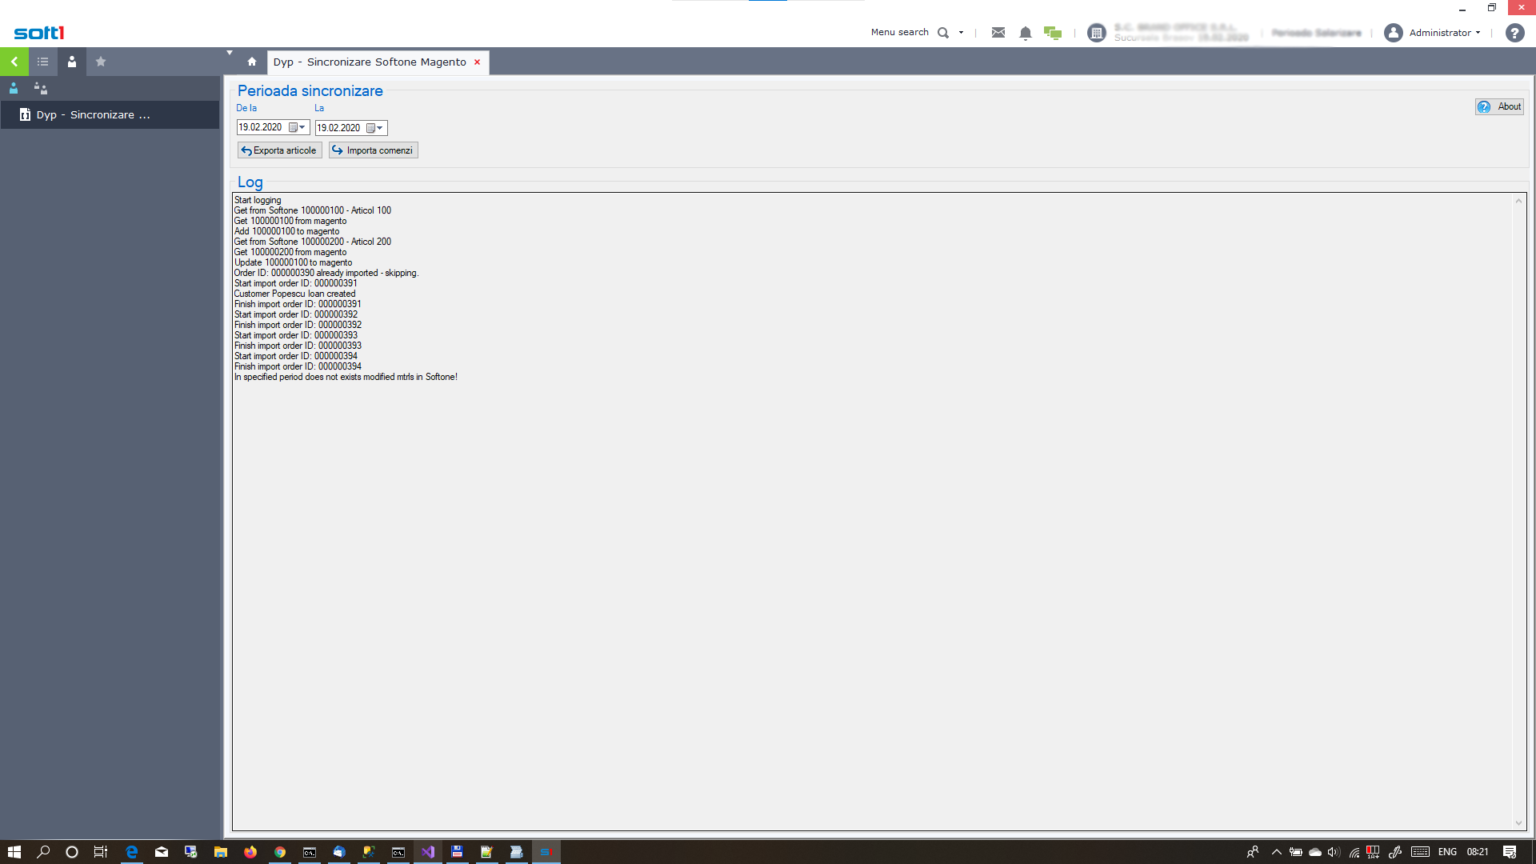Open the green chat windows icon
Screen dimensions: 1536x864
pyautogui.click(x=1053, y=33)
